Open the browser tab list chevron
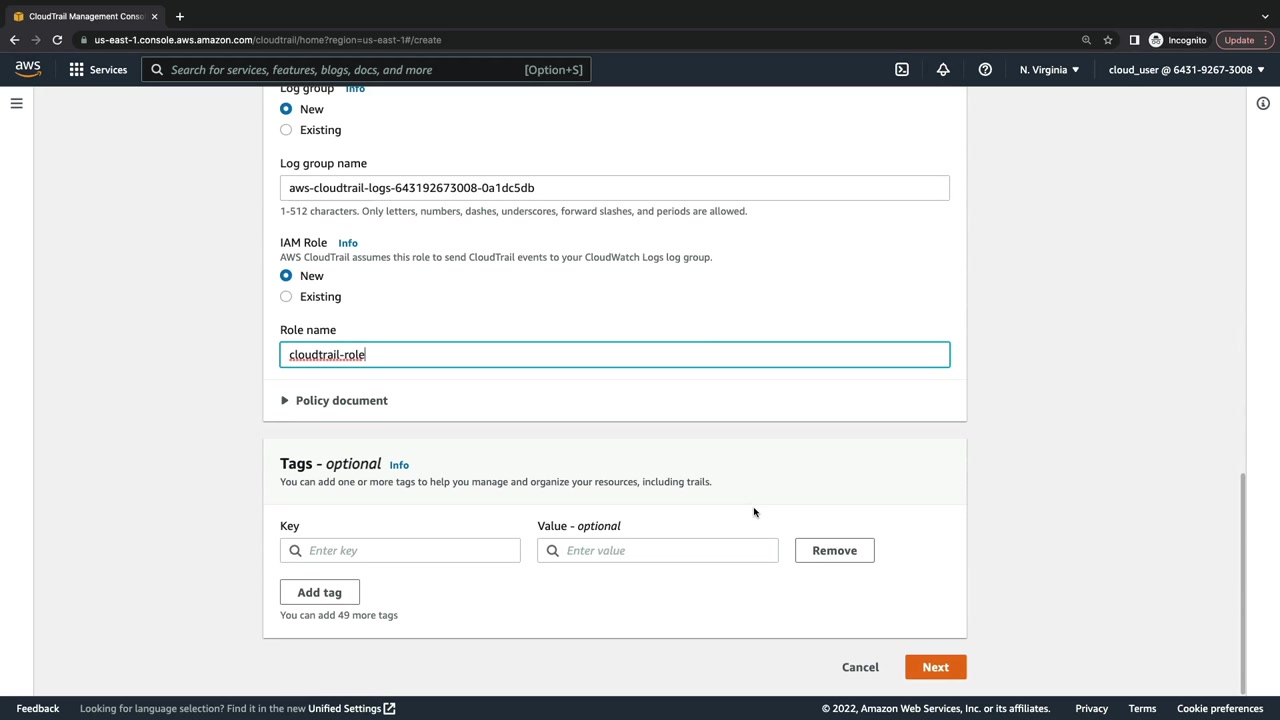 [1265, 16]
